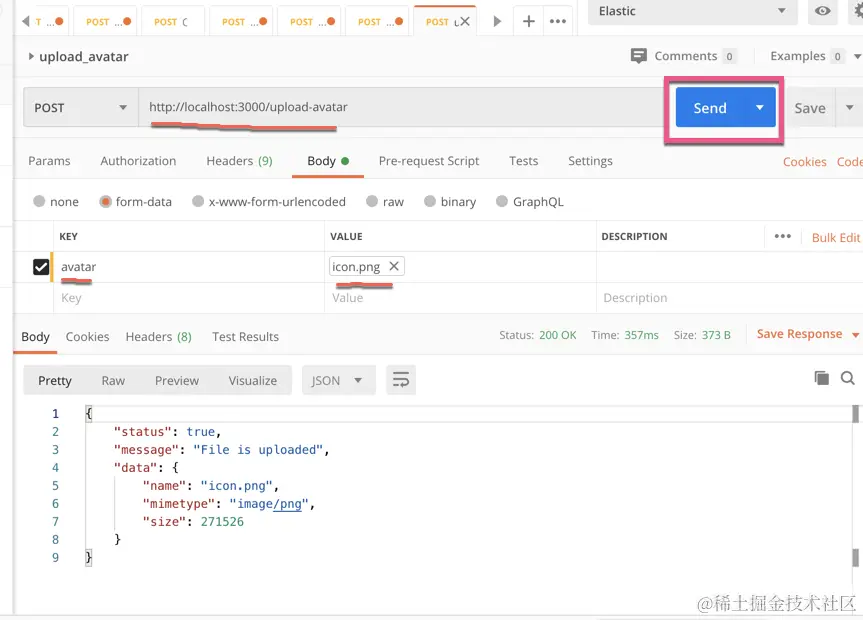Open the request Body tab
863x620 pixels.
(327, 161)
